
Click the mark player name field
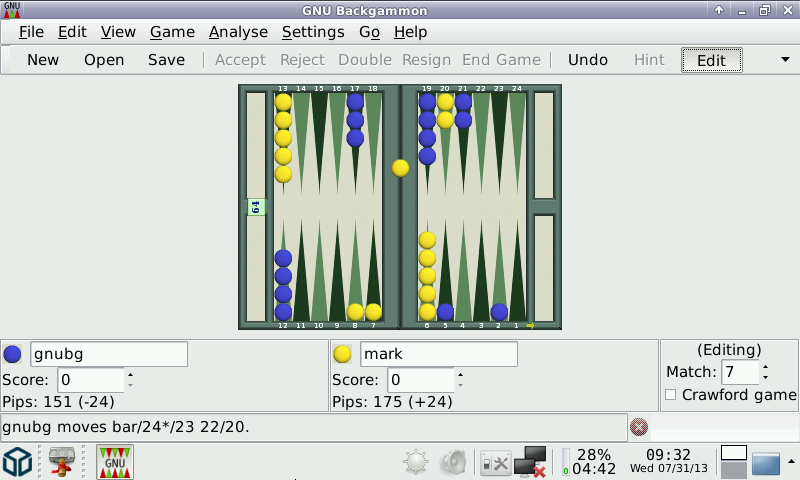pyautogui.click(x=439, y=354)
